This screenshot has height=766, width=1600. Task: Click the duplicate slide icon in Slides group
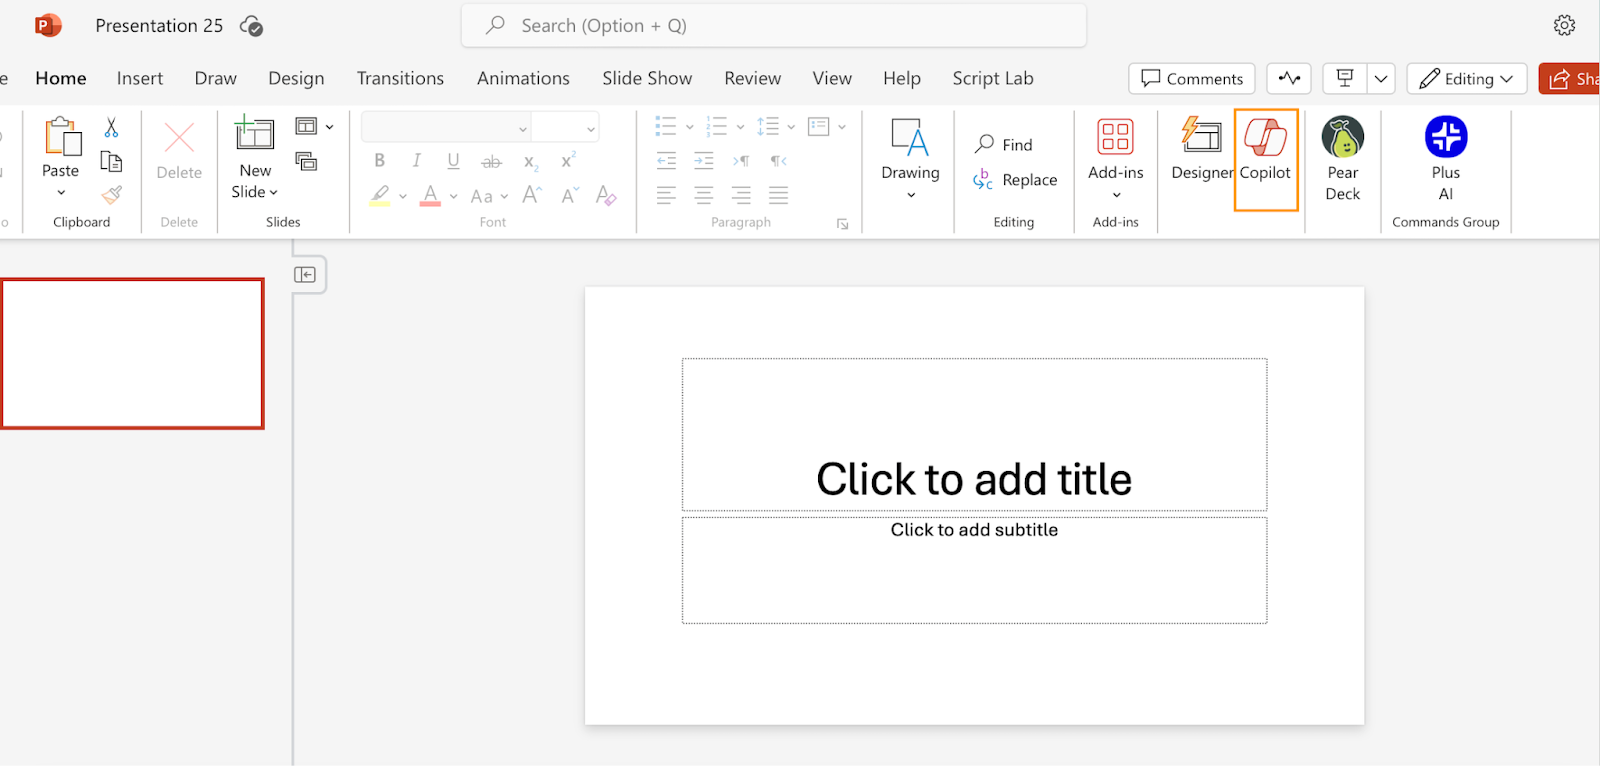[x=306, y=161]
